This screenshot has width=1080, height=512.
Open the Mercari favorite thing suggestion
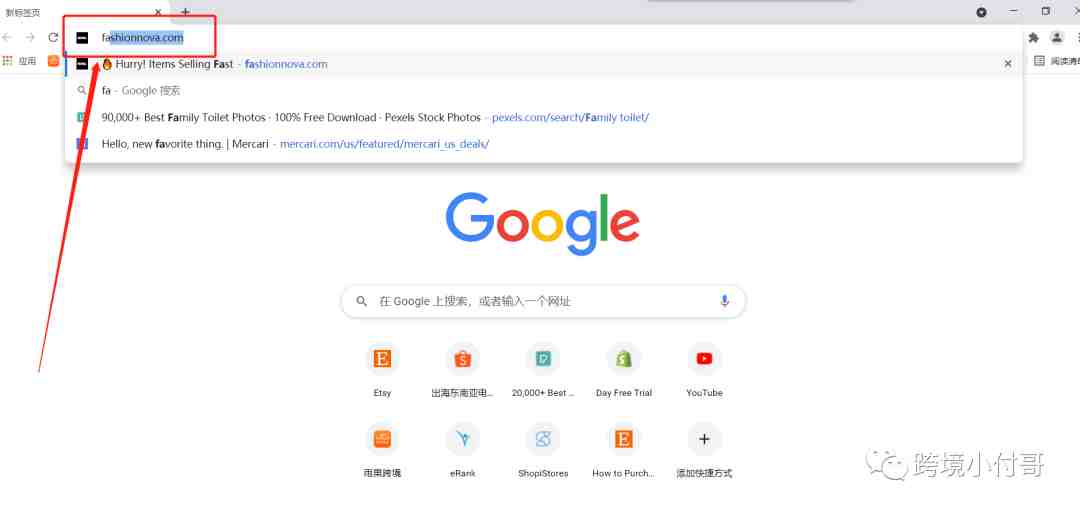(x=543, y=144)
